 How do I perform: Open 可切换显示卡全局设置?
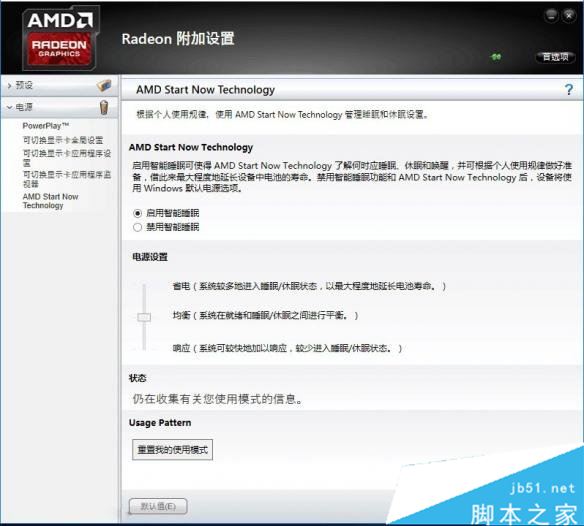click(63, 140)
